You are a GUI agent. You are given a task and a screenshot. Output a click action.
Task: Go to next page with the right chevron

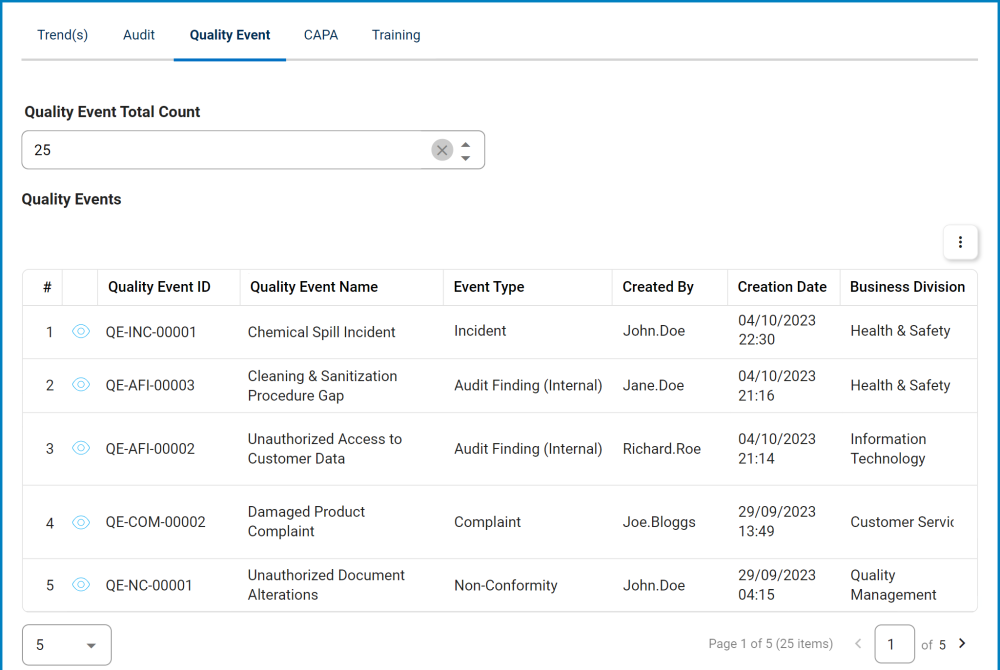pos(963,644)
